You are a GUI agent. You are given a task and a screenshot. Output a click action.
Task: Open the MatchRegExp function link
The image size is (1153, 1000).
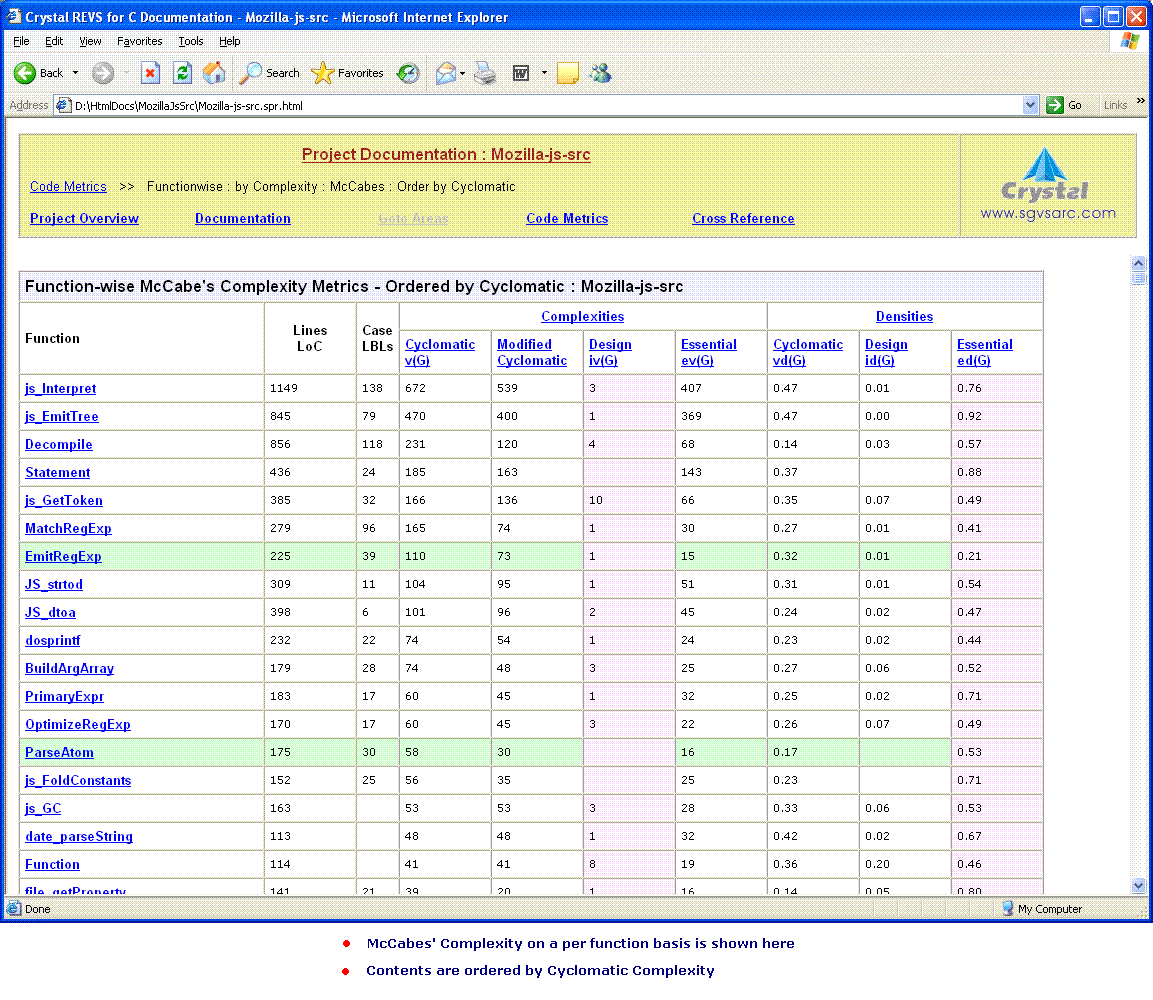click(x=68, y=528)
